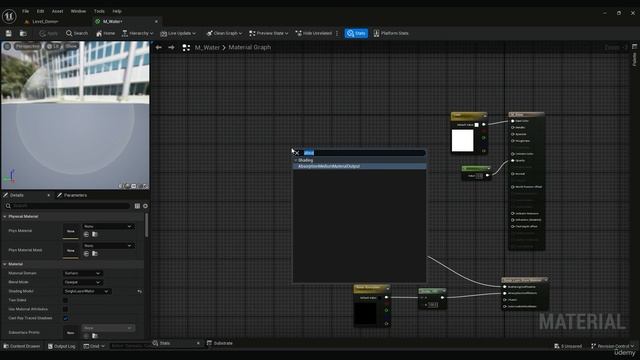Open the Blend Mode dropdown

(82, 282)
